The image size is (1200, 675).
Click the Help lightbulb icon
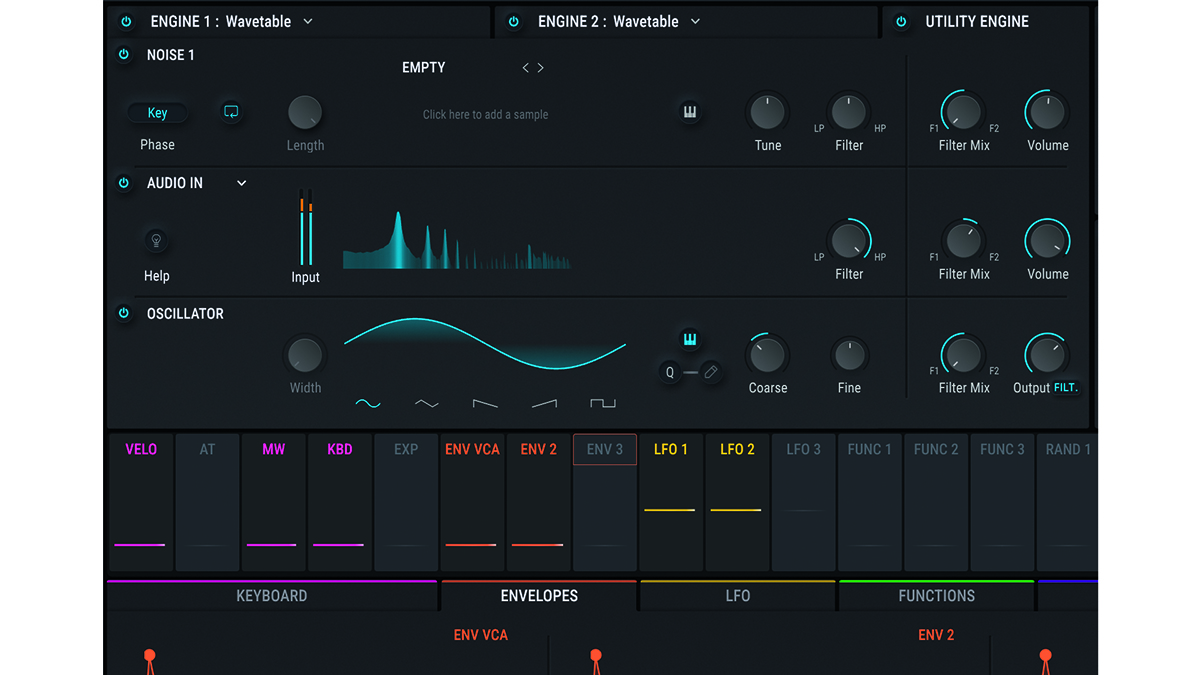pyautogui.click(x=156, y=241)
